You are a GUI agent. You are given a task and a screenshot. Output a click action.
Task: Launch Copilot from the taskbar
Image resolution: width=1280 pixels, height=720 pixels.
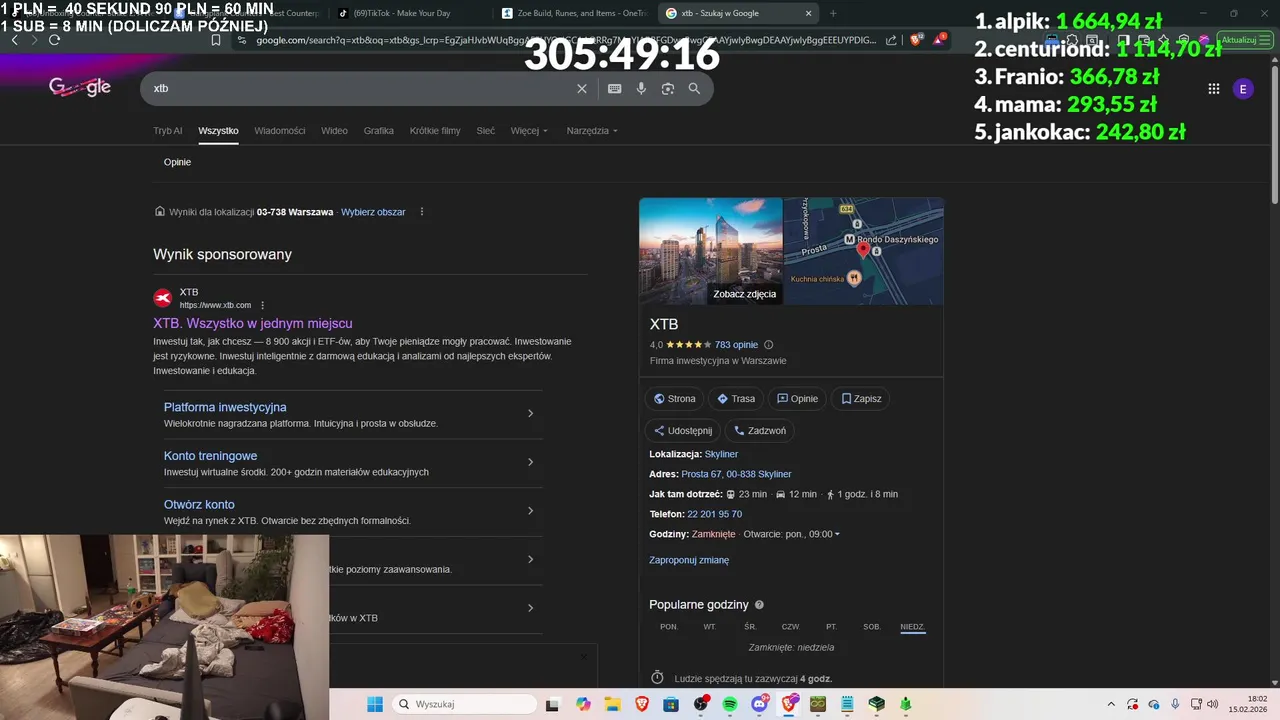point(583,704)
